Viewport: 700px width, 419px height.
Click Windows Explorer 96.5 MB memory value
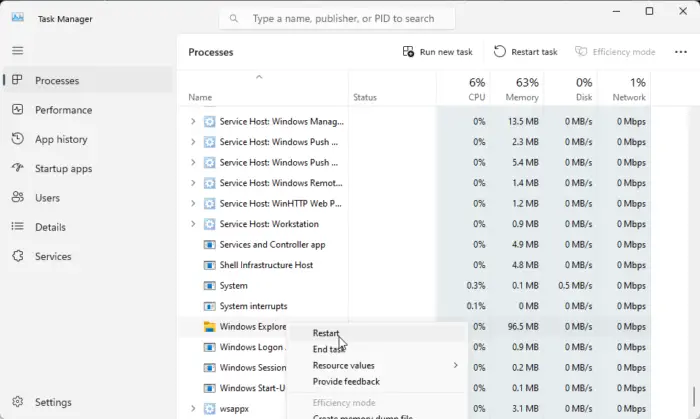pyautogui.click(x=523, y=327)
